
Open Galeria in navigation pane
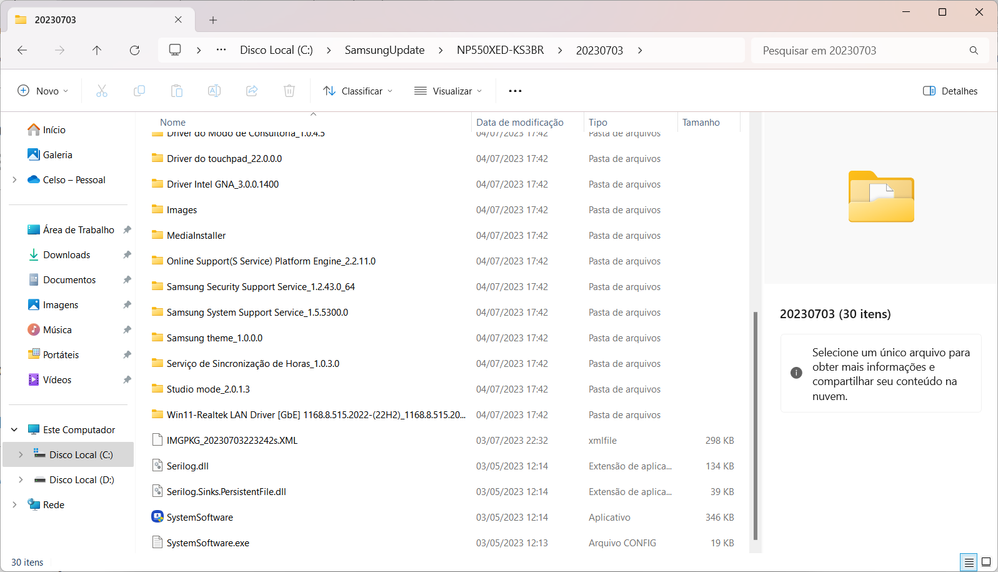click(57, 155)
